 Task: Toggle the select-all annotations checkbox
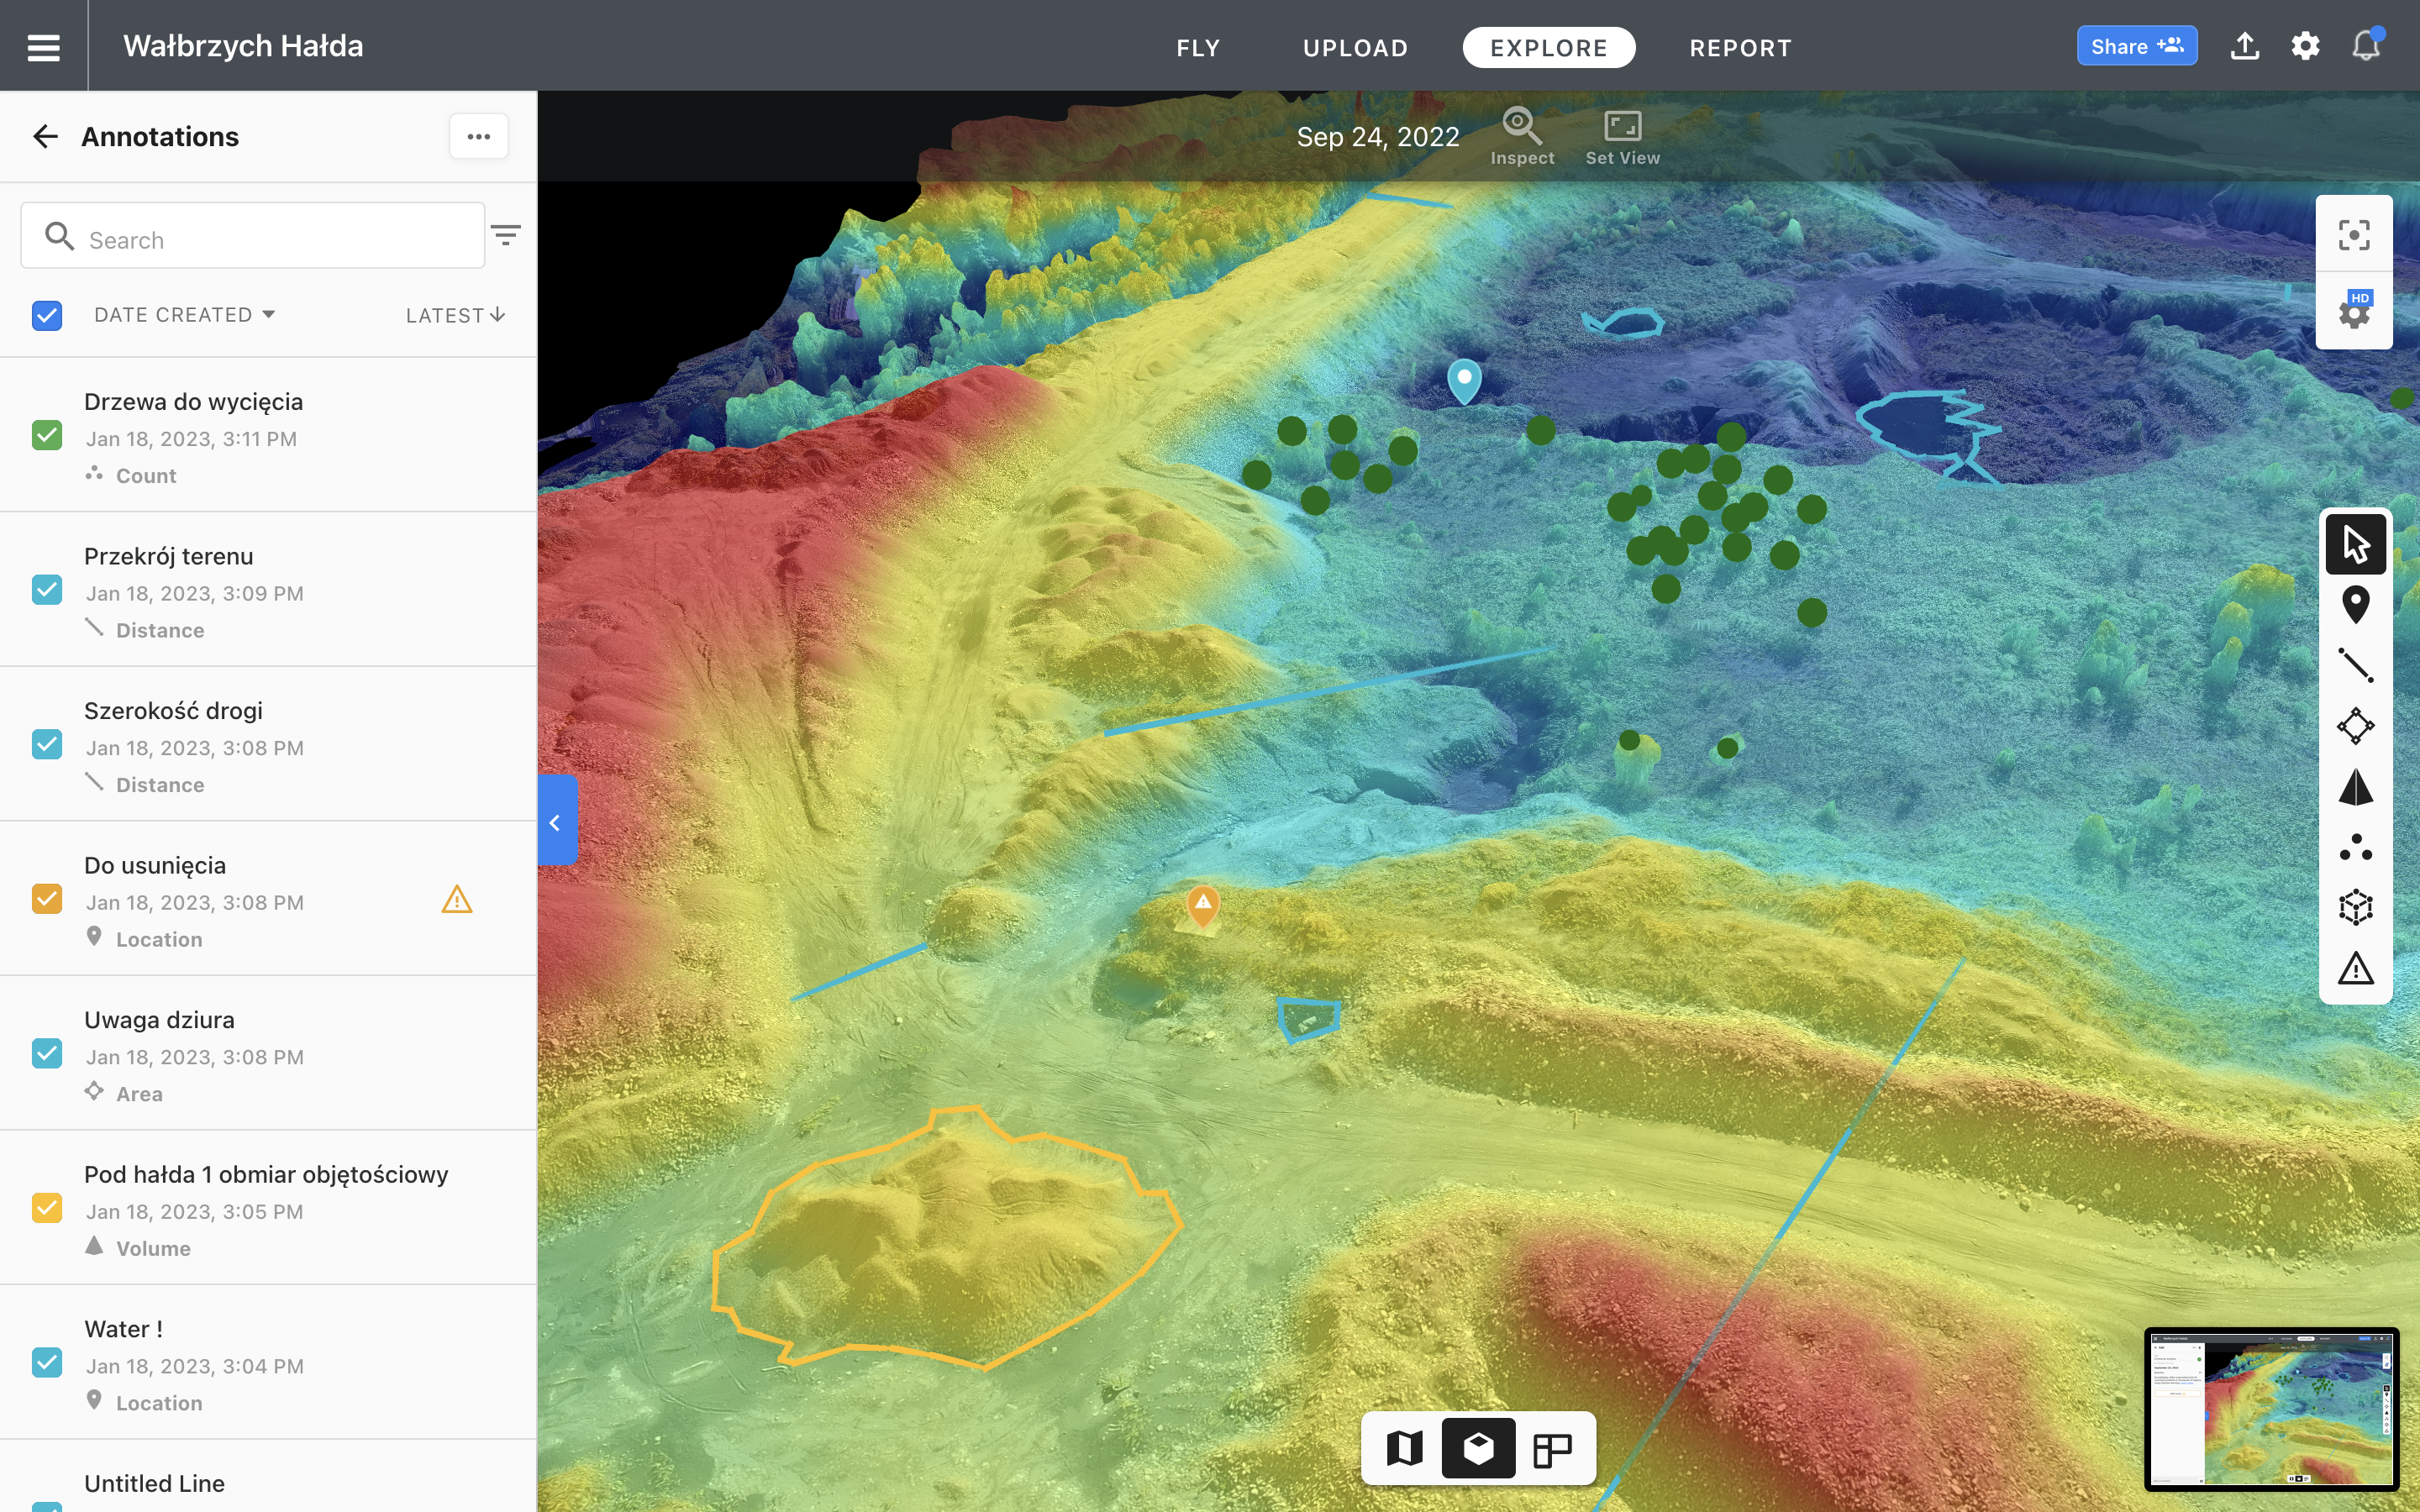click(x=47, y=315)
